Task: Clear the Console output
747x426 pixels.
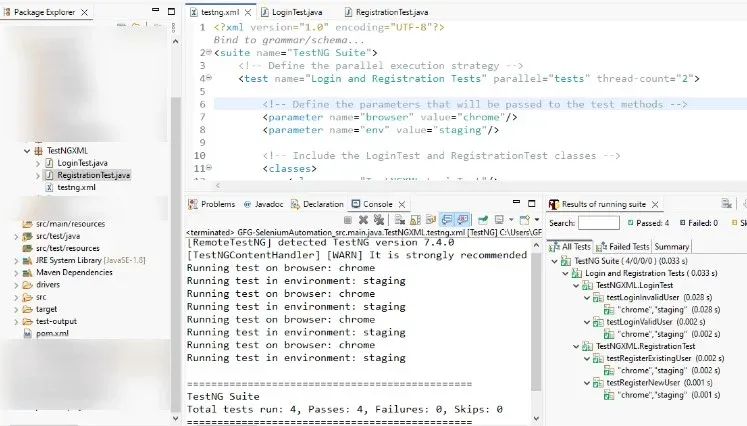Action: click(x=400, y=220)
